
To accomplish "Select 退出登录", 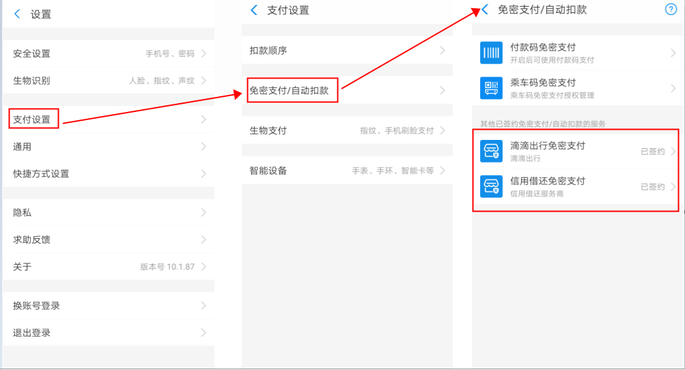I will 109,332.
